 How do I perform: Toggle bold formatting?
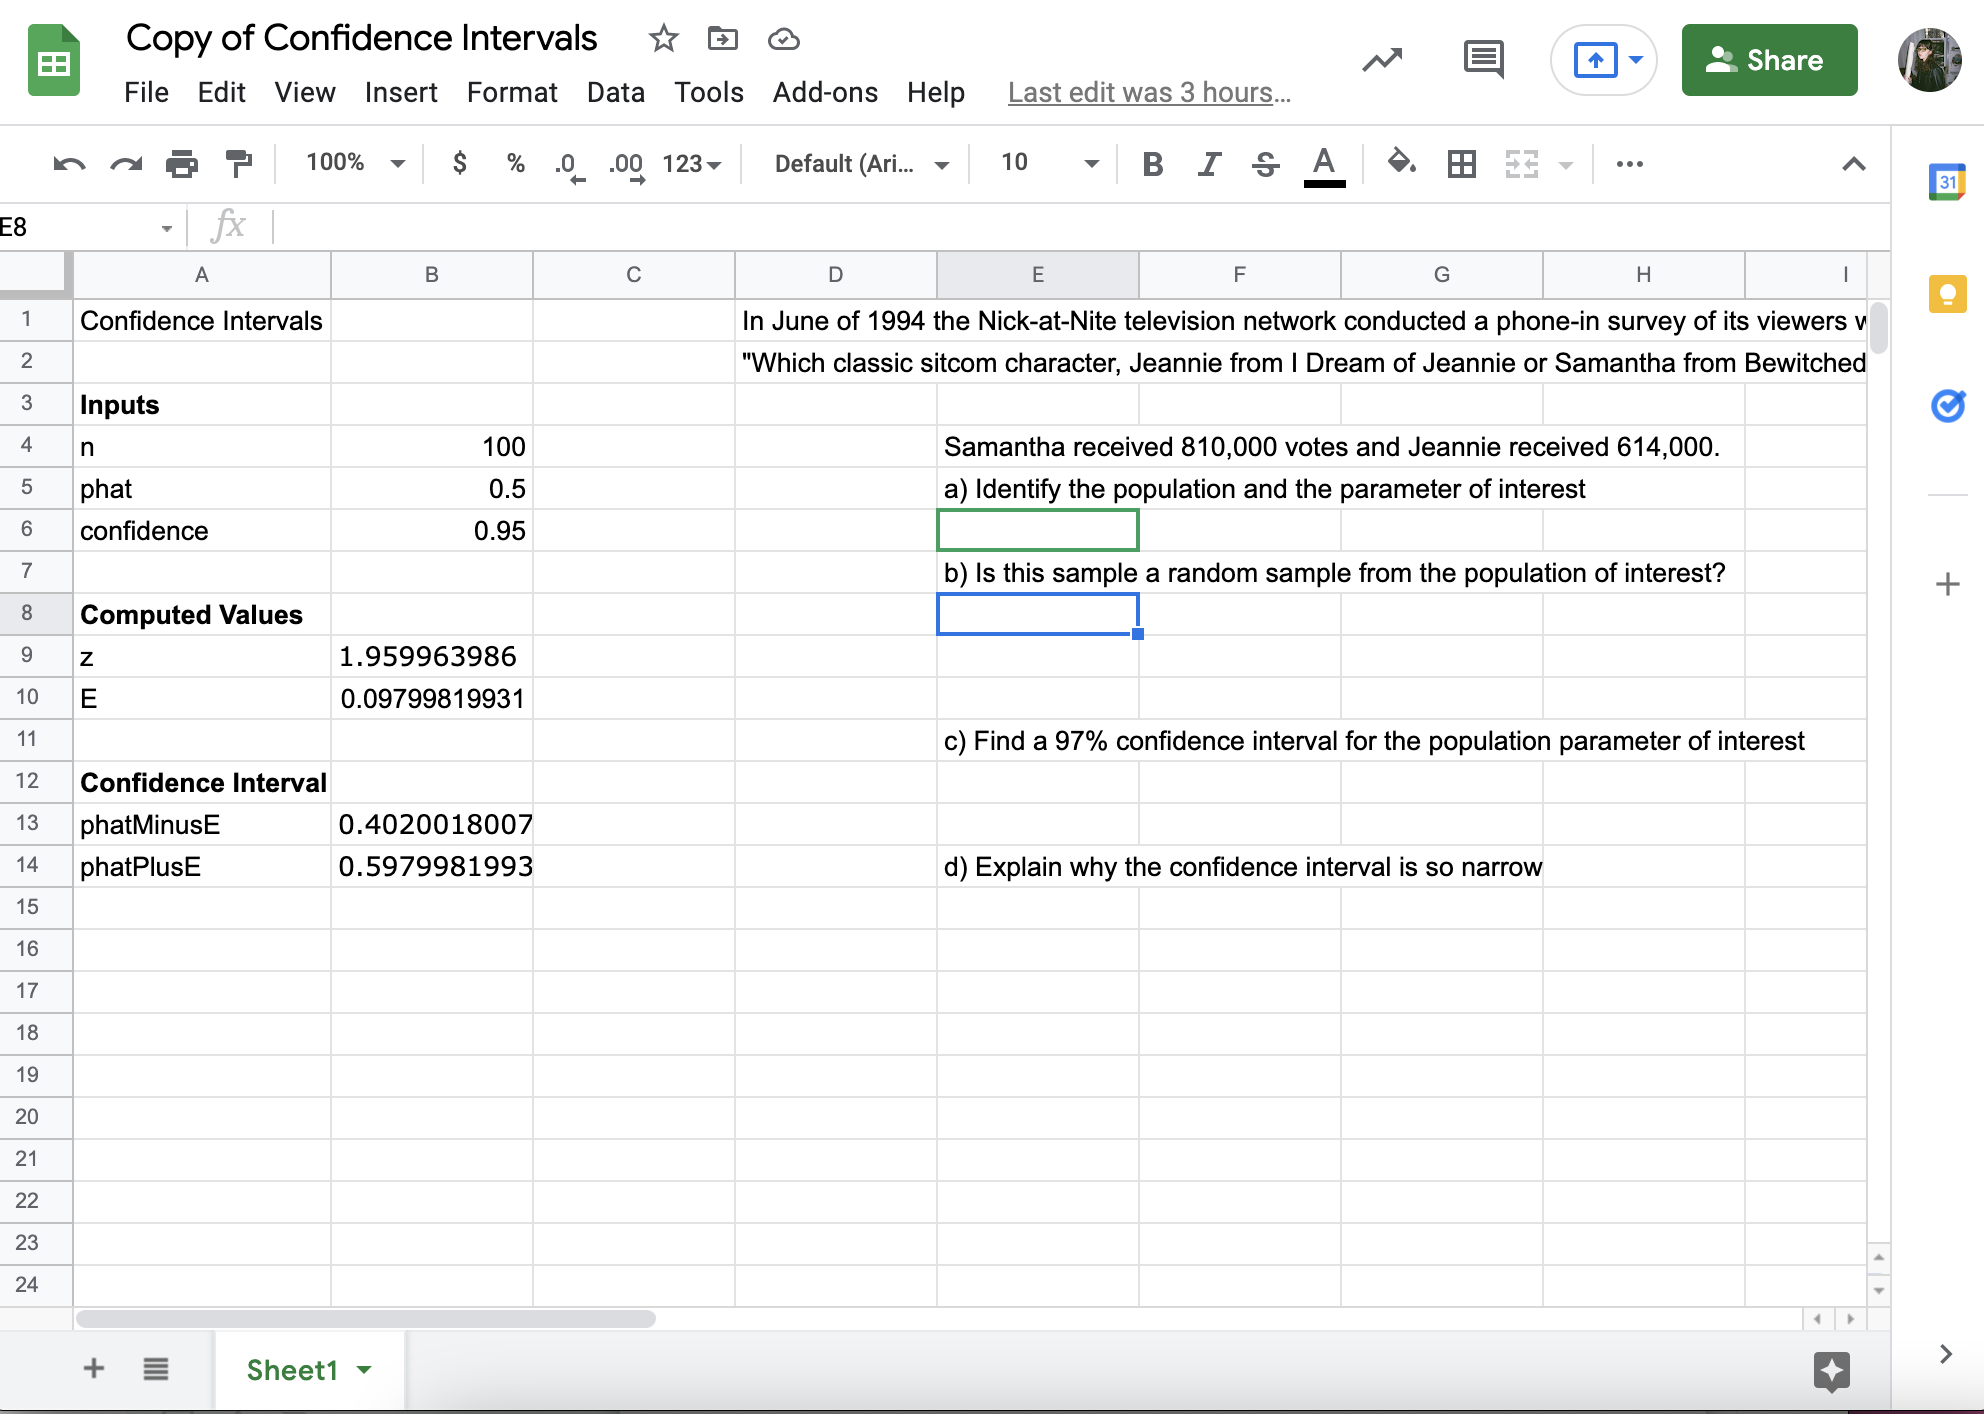pyautogui.click(x=1153, y=163)
